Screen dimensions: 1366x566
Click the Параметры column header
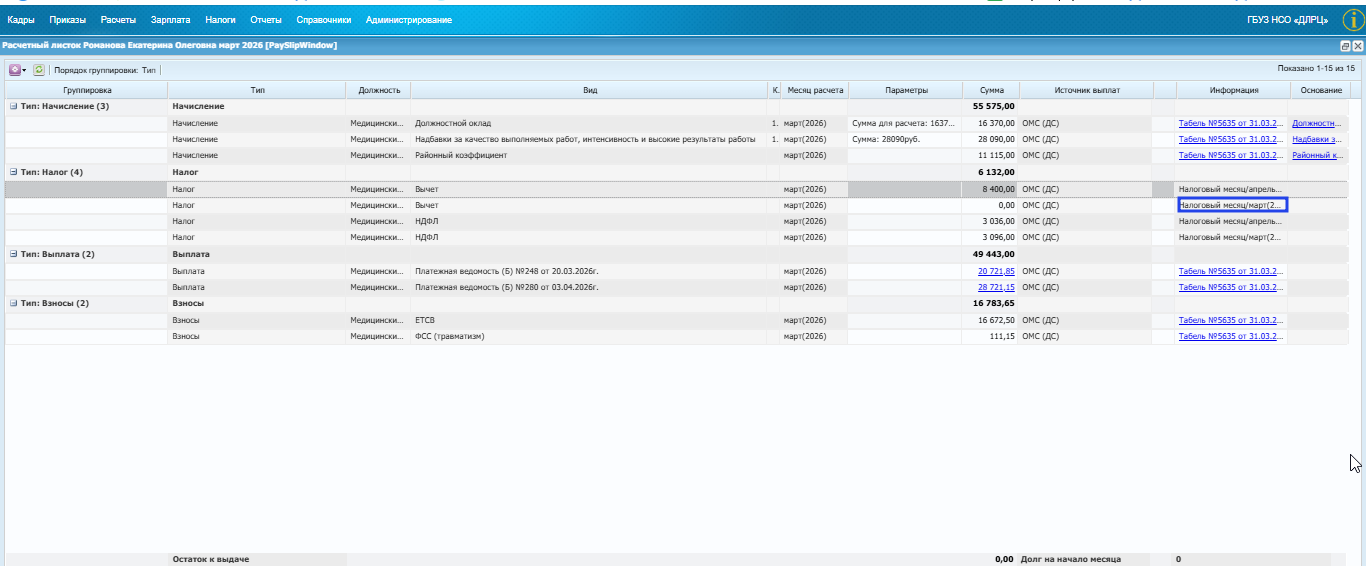(906, 90)
